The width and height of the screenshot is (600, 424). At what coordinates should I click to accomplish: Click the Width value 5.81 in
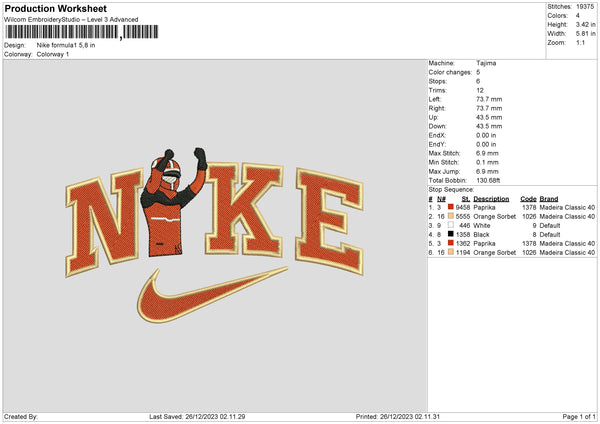[x=585, y=34]
